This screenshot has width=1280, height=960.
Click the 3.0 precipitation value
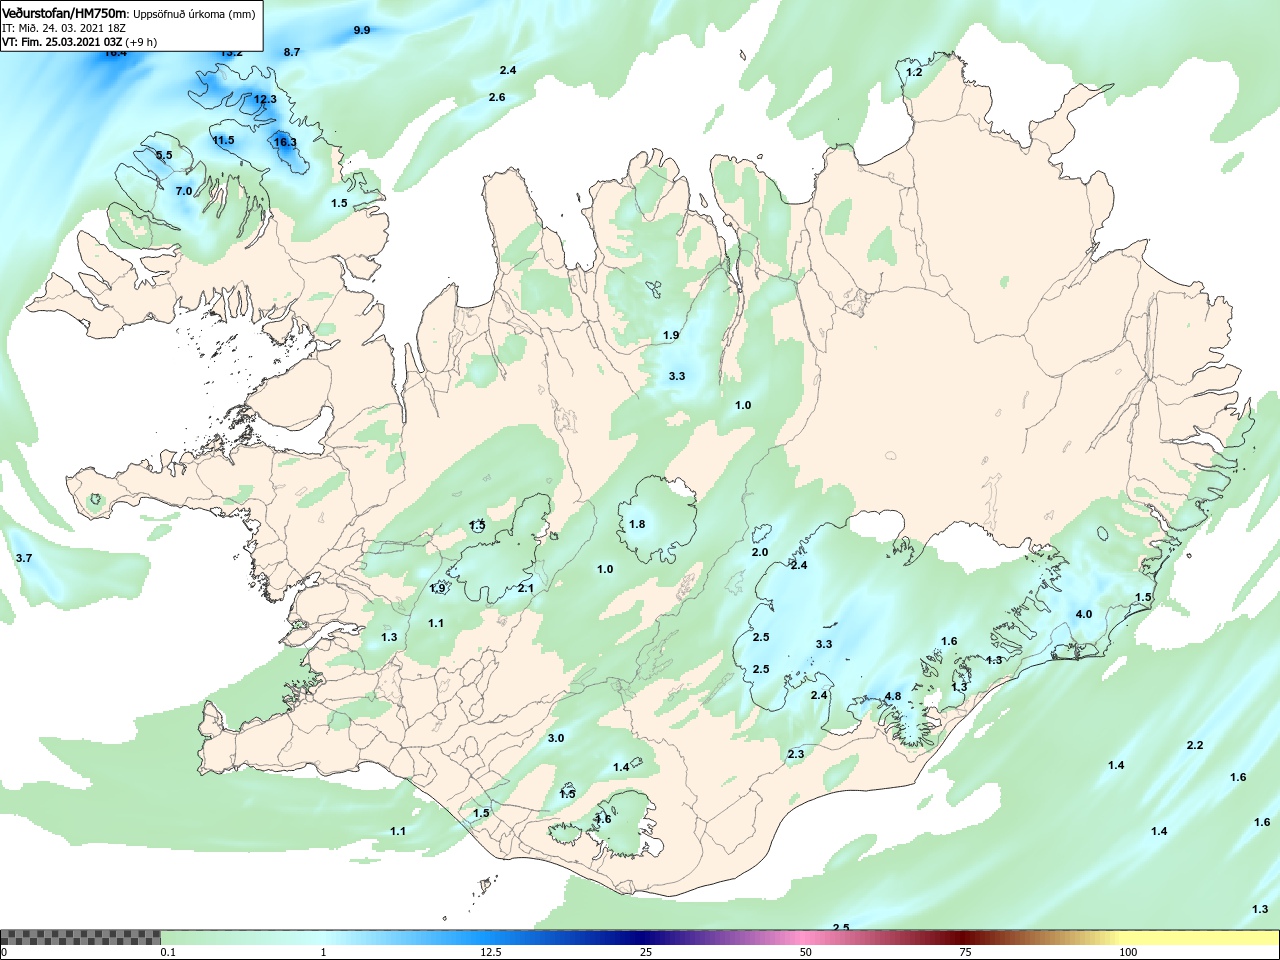pos(556,738)
